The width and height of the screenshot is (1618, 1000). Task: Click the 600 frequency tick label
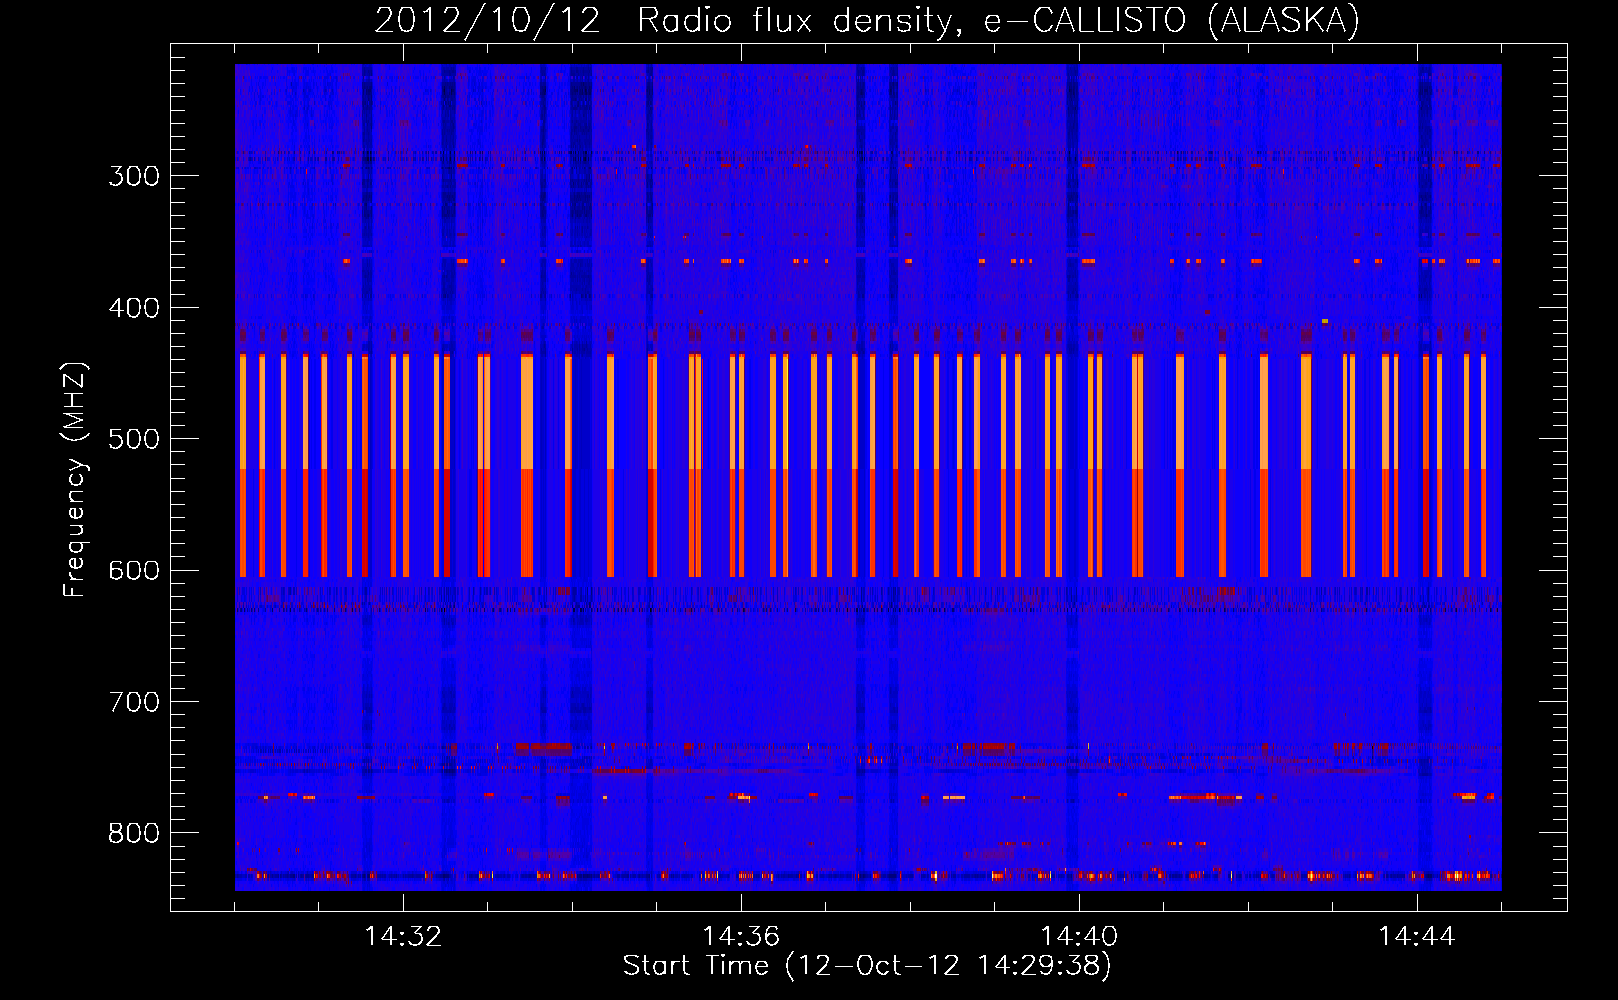[x=134, y=571]
